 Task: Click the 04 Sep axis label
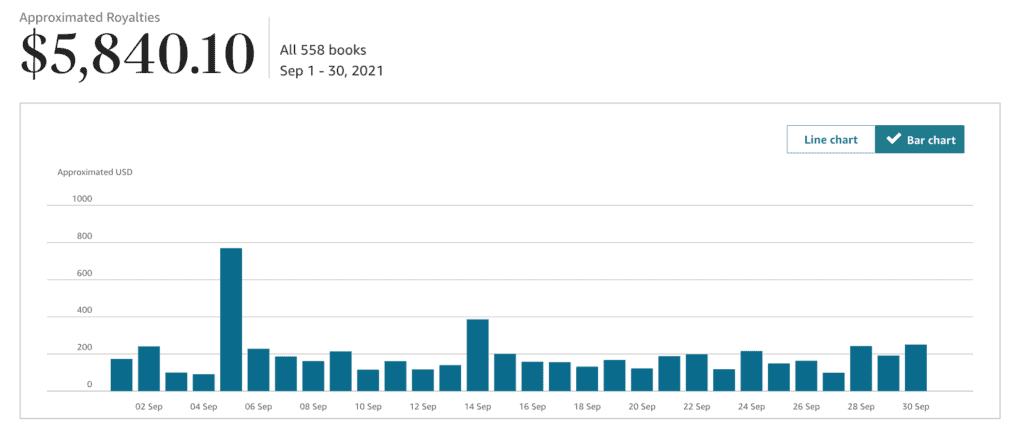[x=204, y=407]
